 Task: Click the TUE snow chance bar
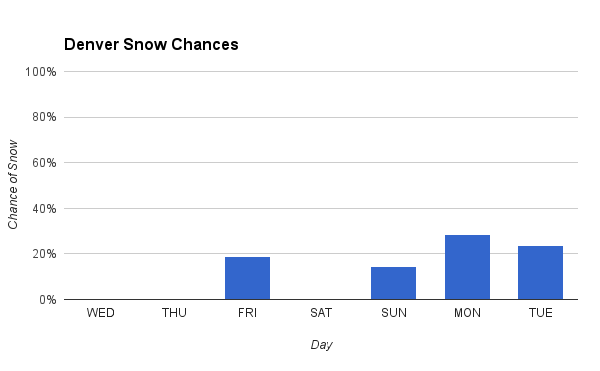(x=540, y=272)
